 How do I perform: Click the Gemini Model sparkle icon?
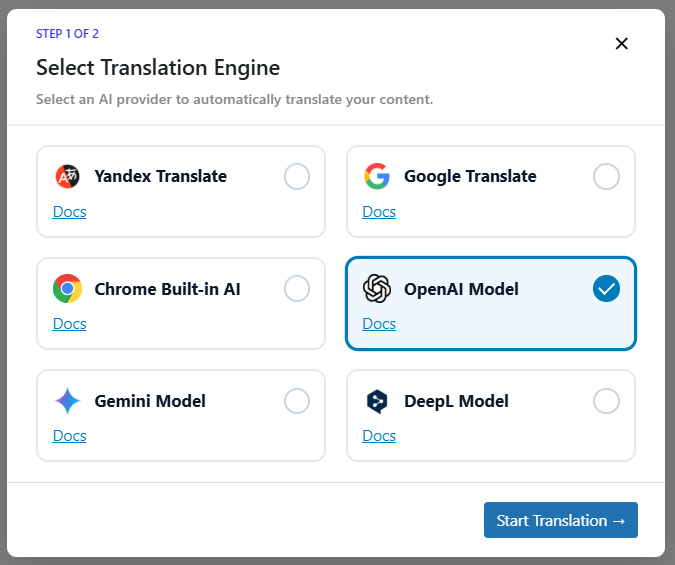tap(67, 401)
